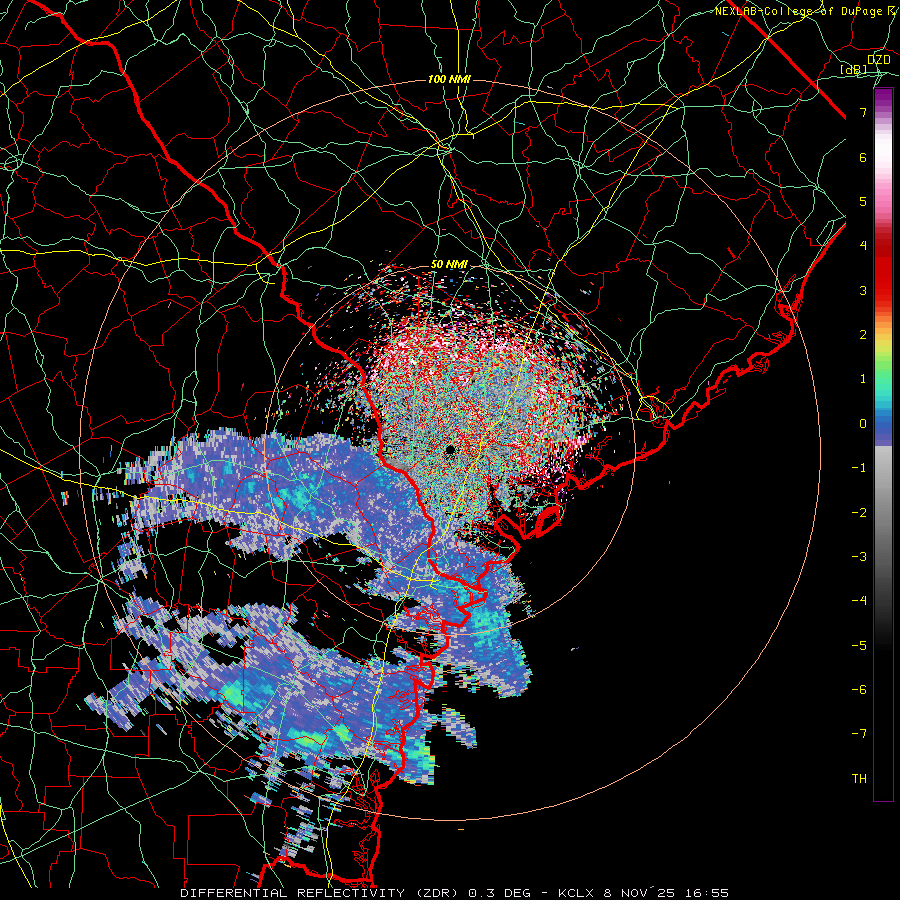Click the 4 value on color scale
This screenshot has width=900, height=900.
863,246
